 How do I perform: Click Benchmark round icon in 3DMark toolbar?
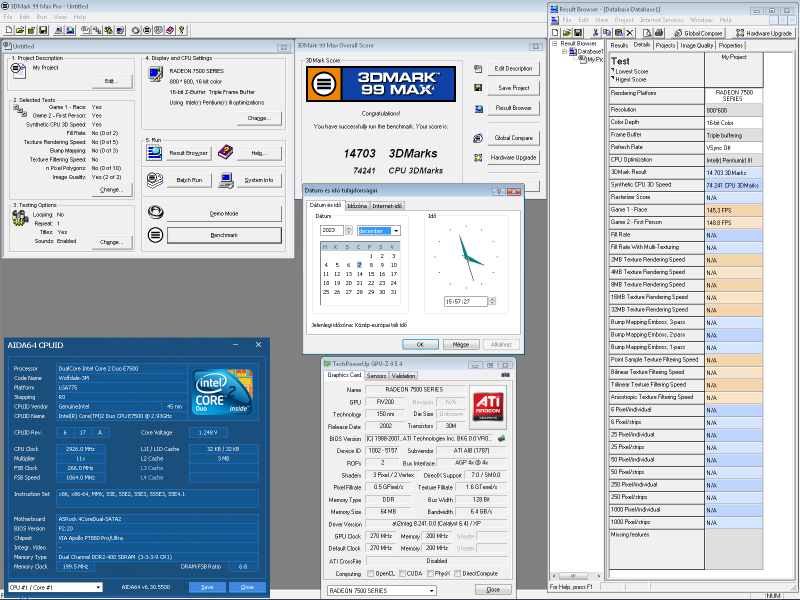(147, 30)
